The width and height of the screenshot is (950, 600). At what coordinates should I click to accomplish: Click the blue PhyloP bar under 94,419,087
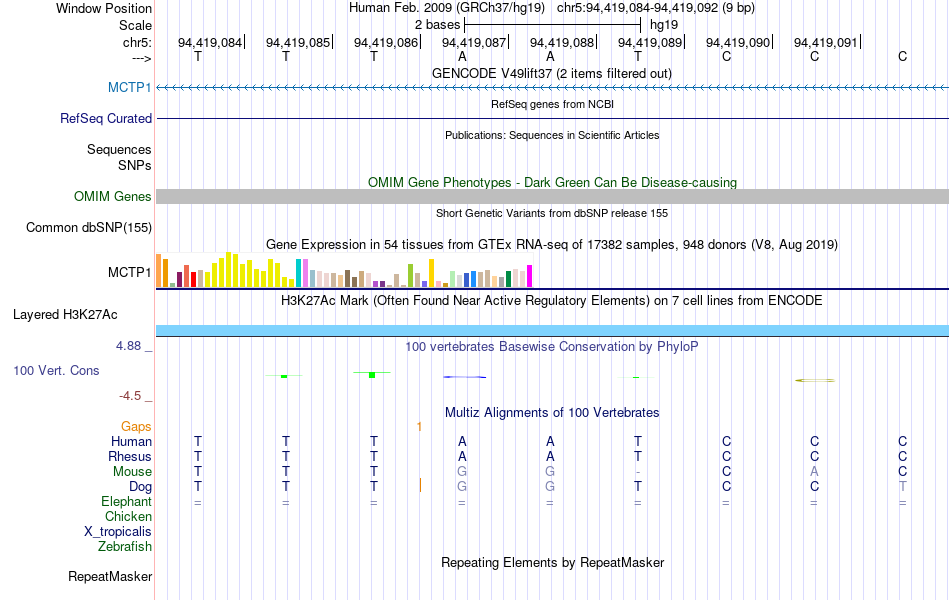(x=465, y=377)
